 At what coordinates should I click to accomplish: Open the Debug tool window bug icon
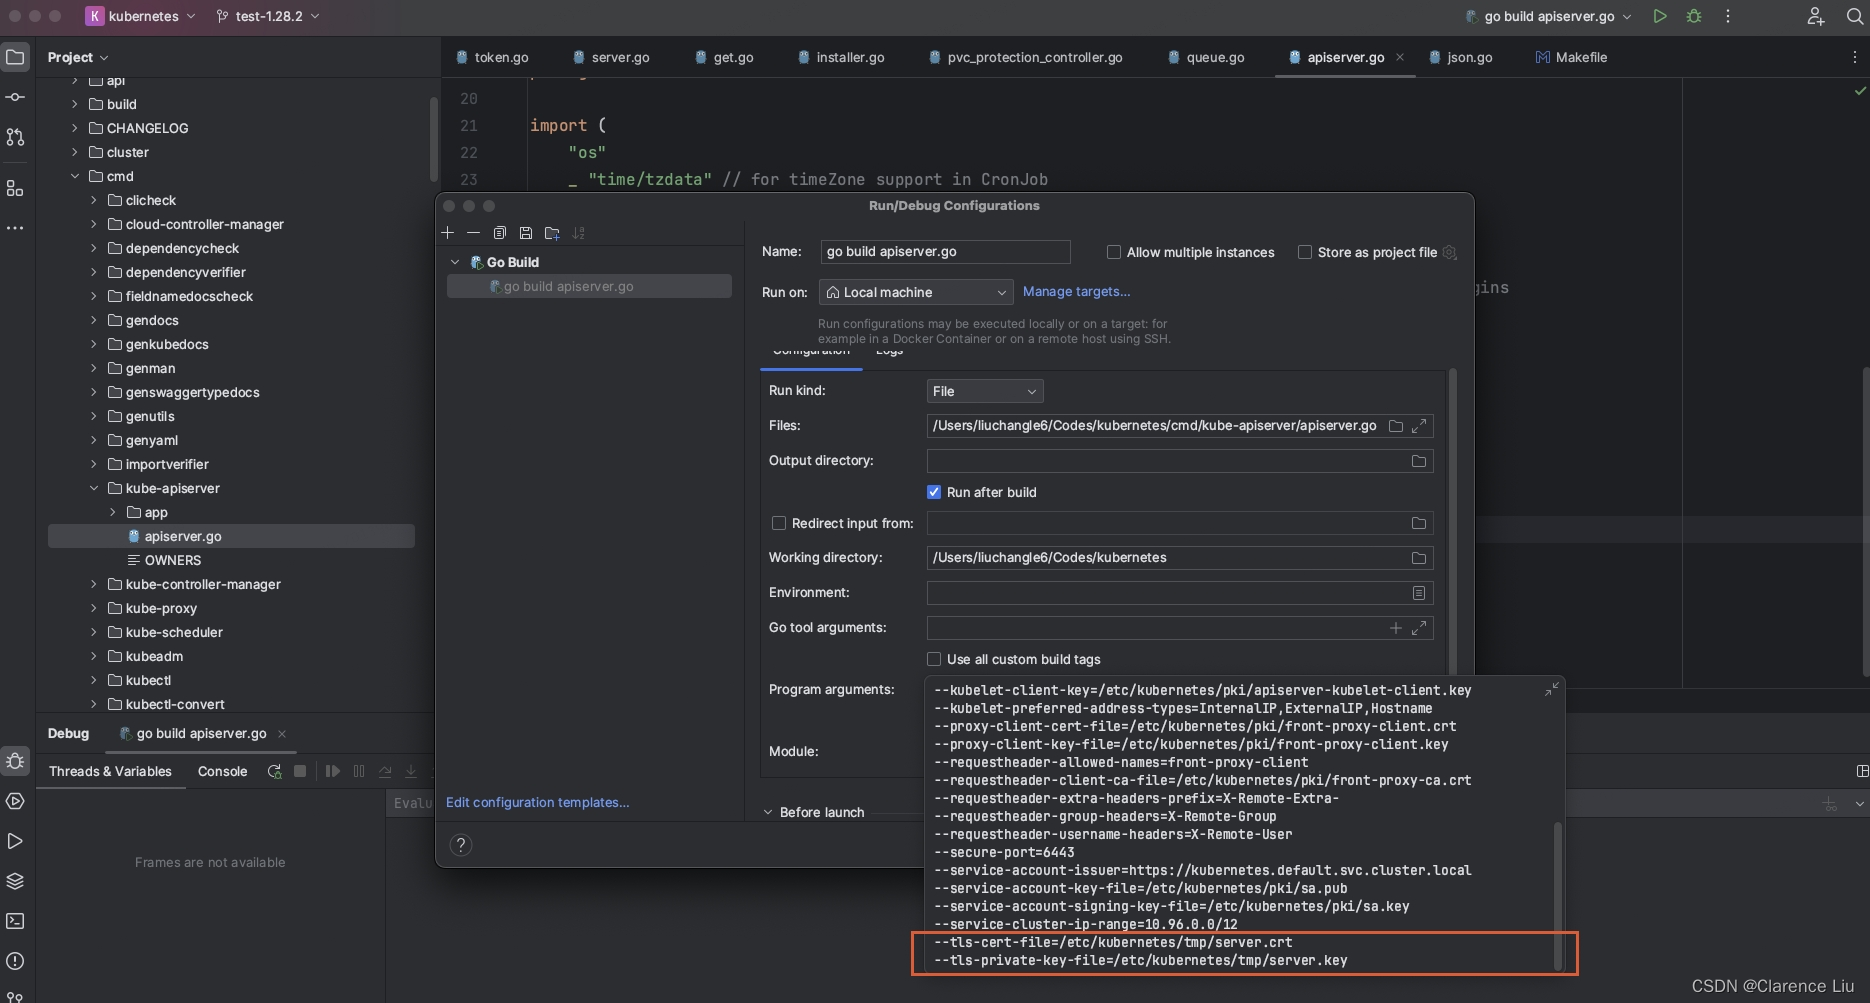15,761
